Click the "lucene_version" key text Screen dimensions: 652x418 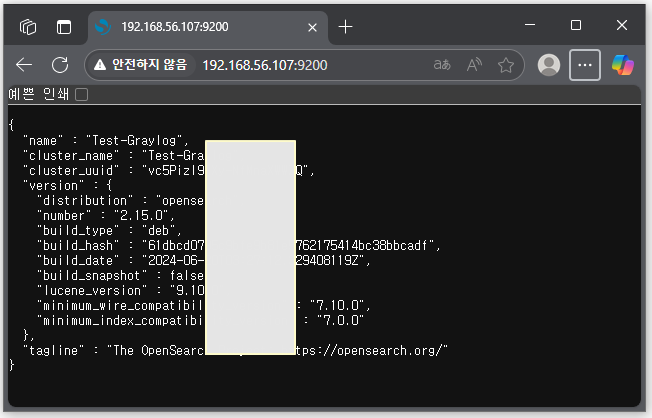coord(92,290)
